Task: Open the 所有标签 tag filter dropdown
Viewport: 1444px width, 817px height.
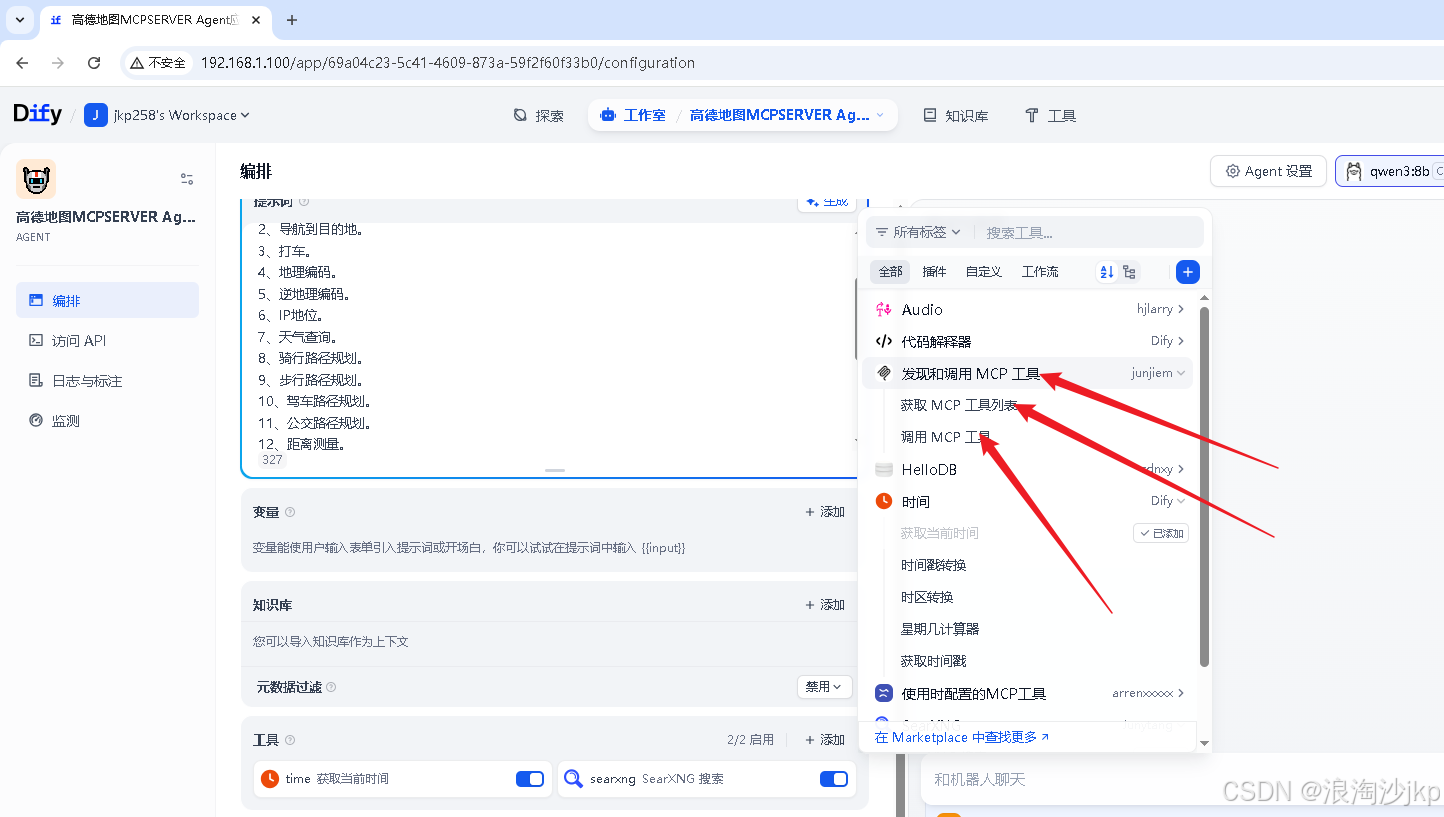Action: coord(918,232)
